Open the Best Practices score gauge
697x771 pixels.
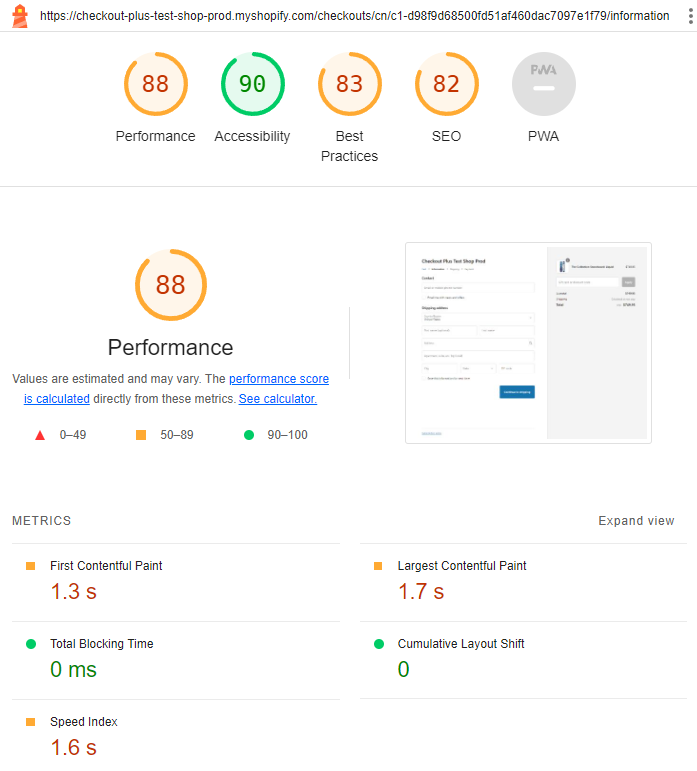(x=349, y=84)
